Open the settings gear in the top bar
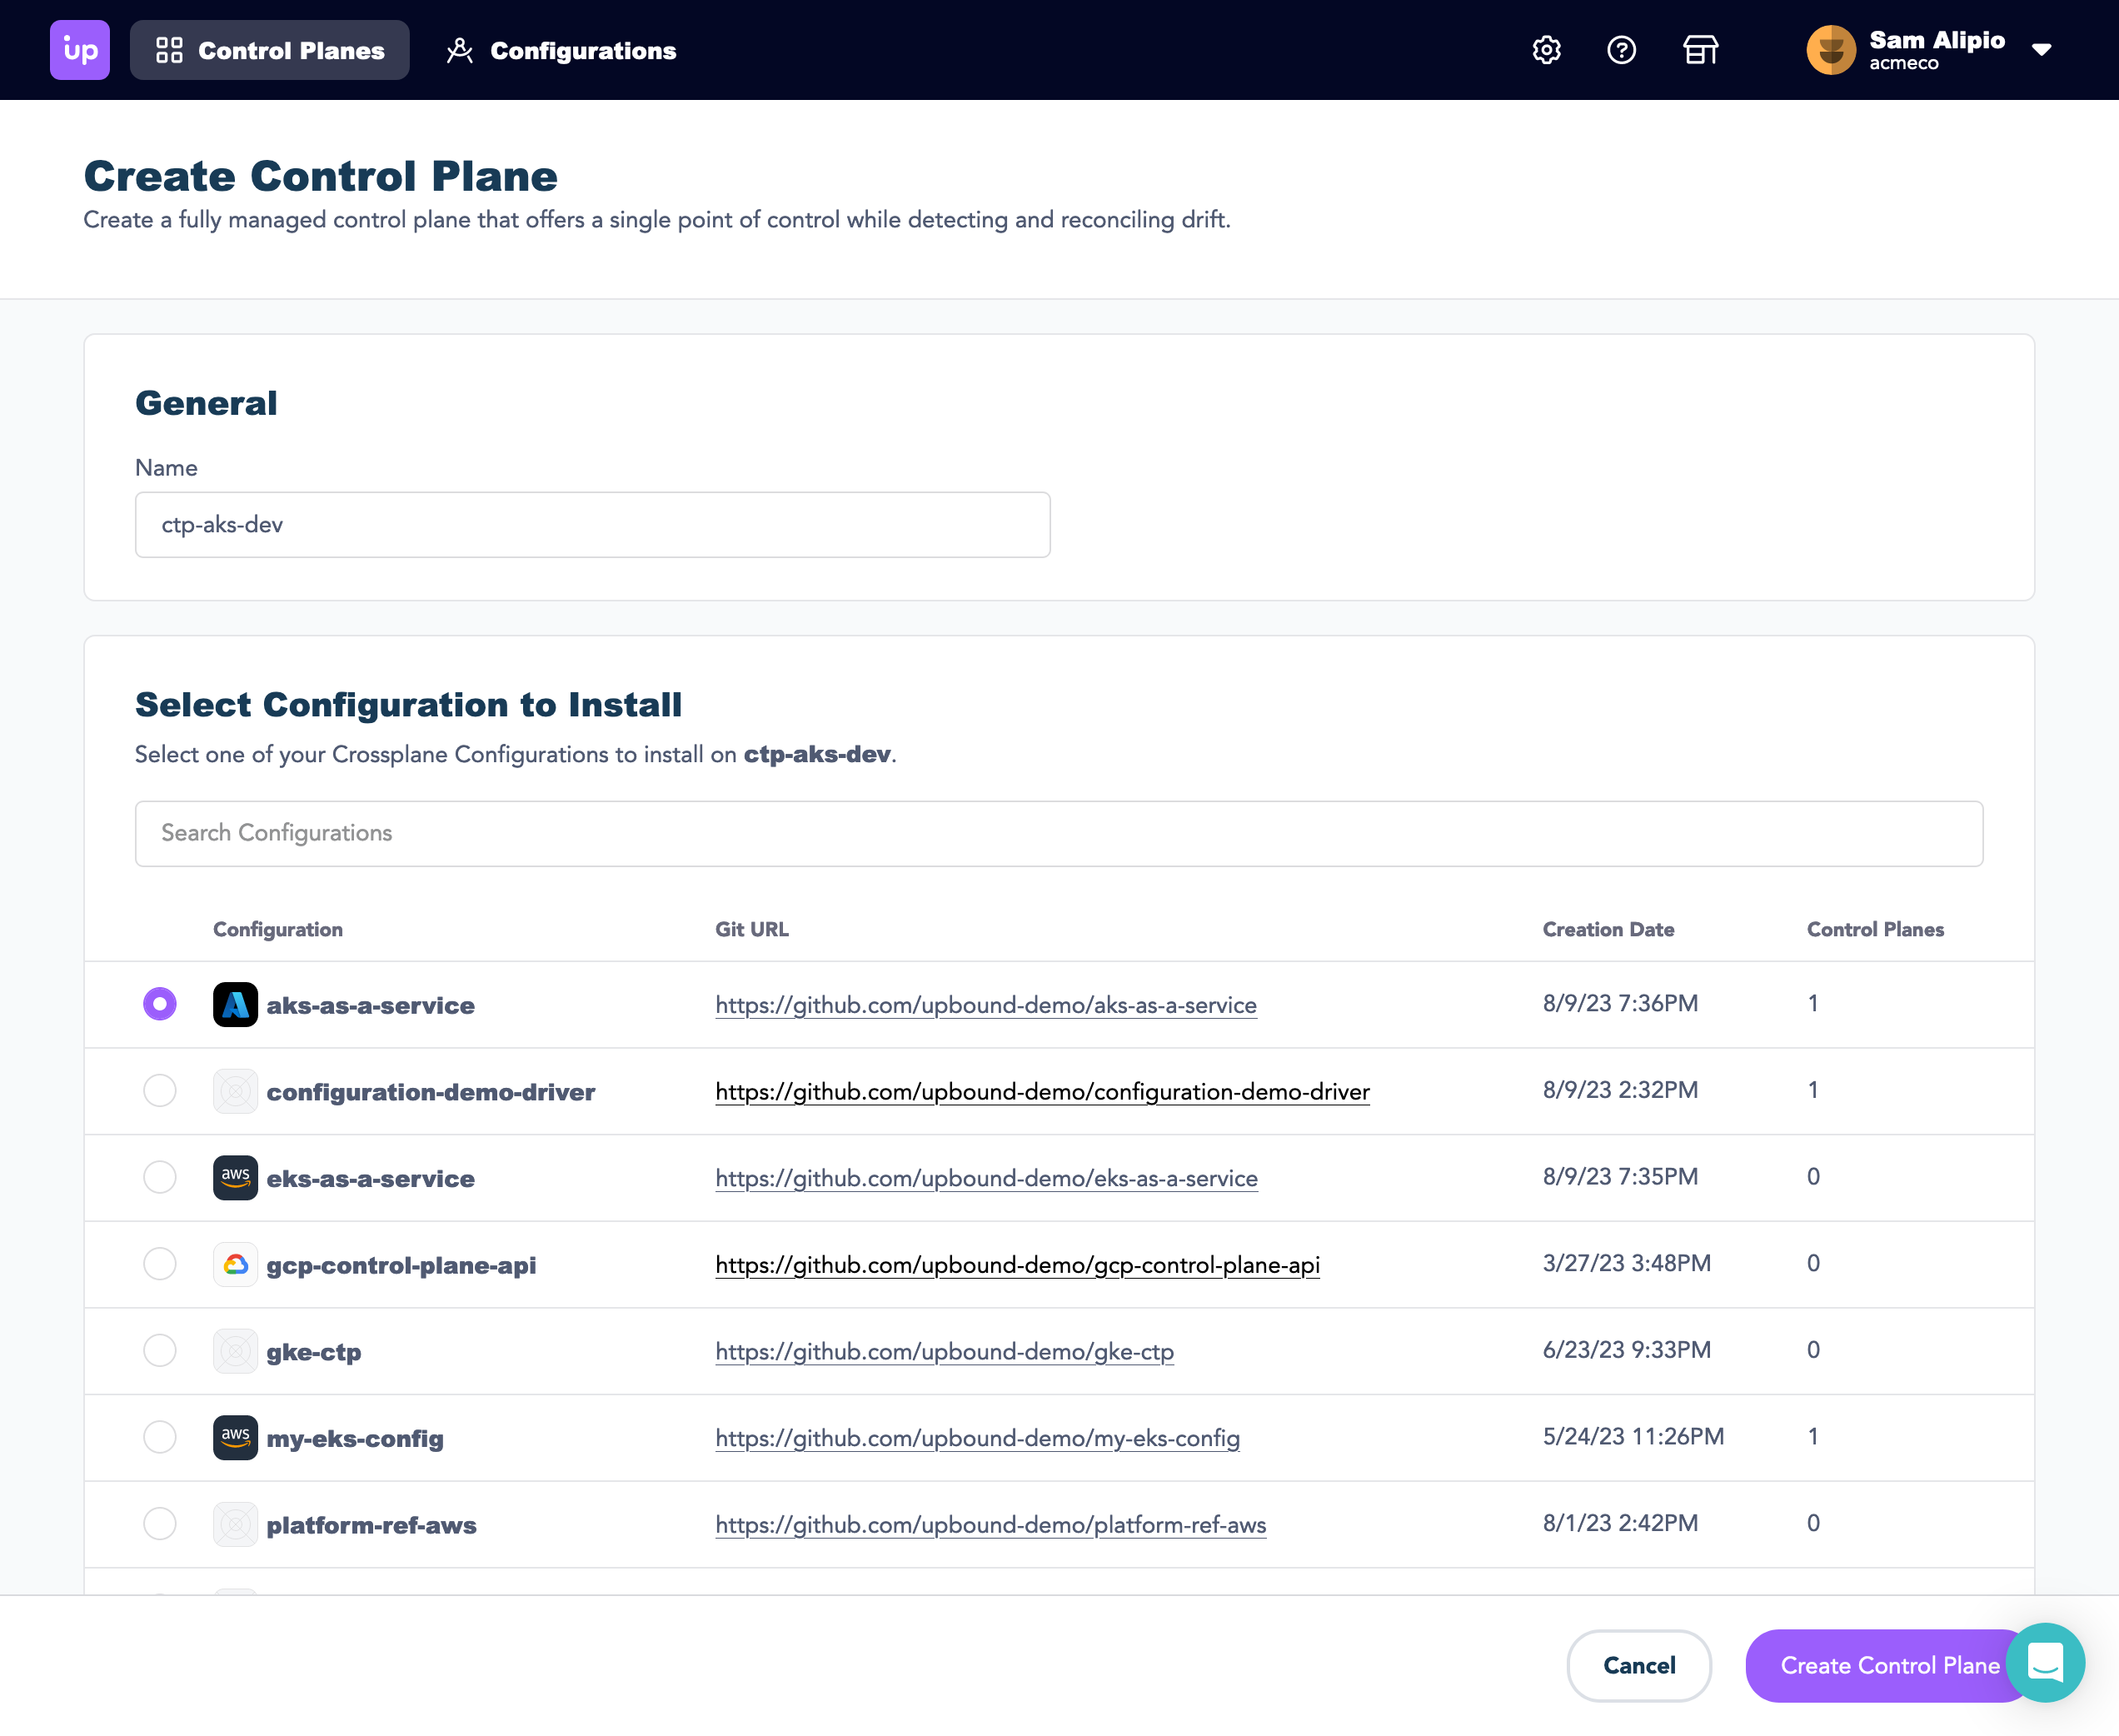 tap(1546, 50)
